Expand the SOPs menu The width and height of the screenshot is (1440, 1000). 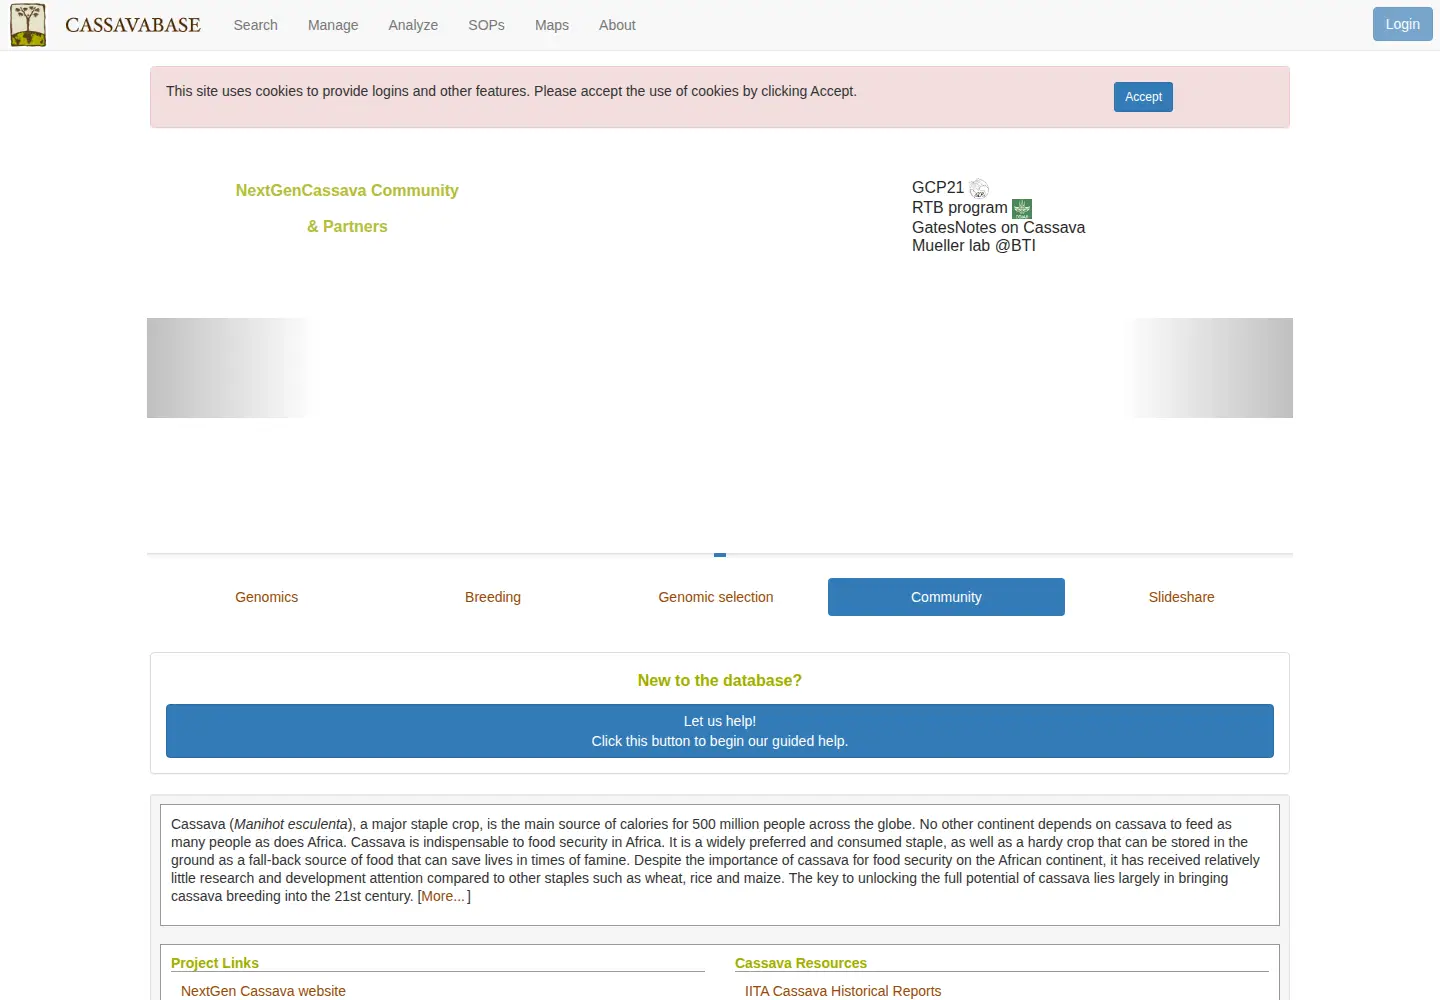486,25
